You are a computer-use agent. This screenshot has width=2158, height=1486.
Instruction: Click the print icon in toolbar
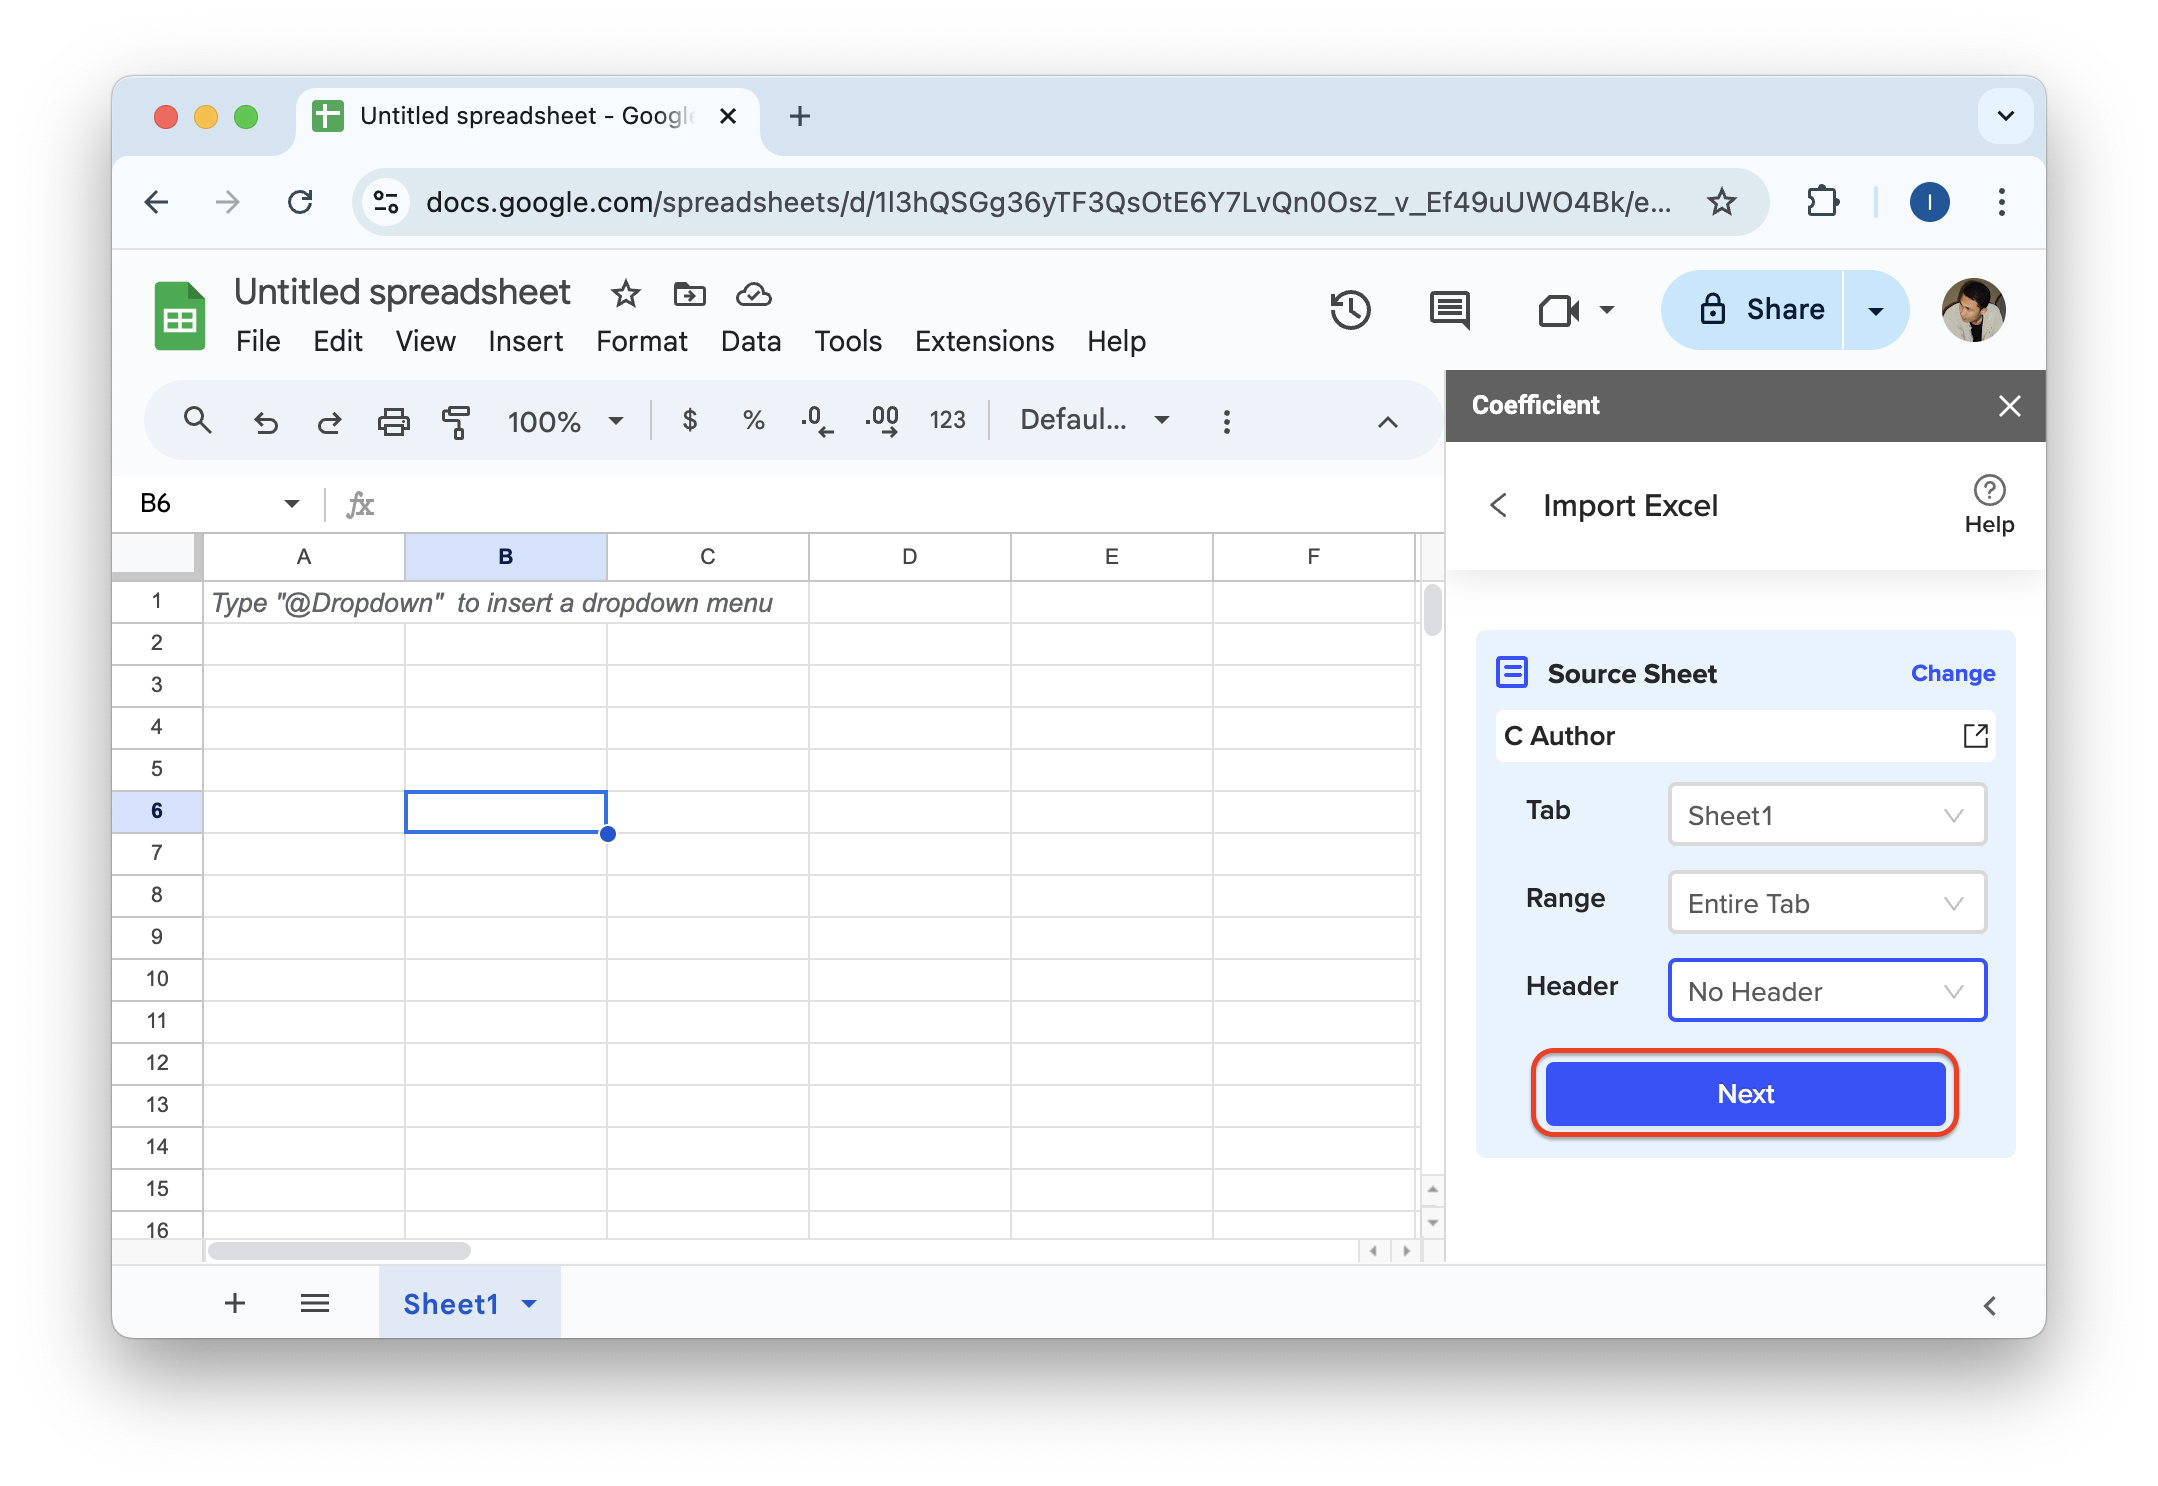(x=393, y=421)
